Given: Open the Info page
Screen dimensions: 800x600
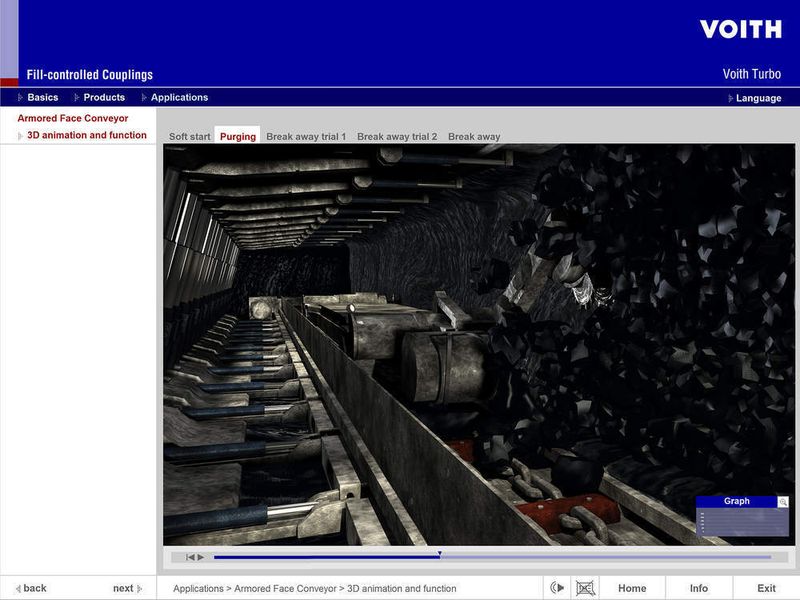Looking at the screenshot, I should (x=698, y=588).
